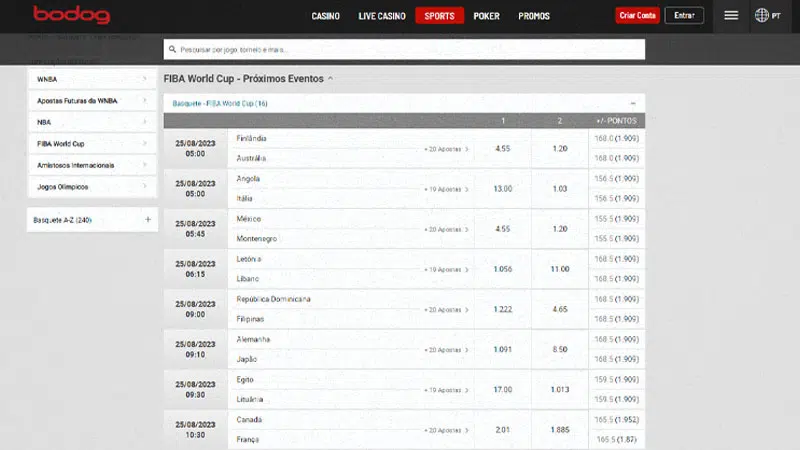The image size is (800, 450).
Task: Select odds 4.55 for Finlândia
Action: pyautogui.click(x=503, y=148)
